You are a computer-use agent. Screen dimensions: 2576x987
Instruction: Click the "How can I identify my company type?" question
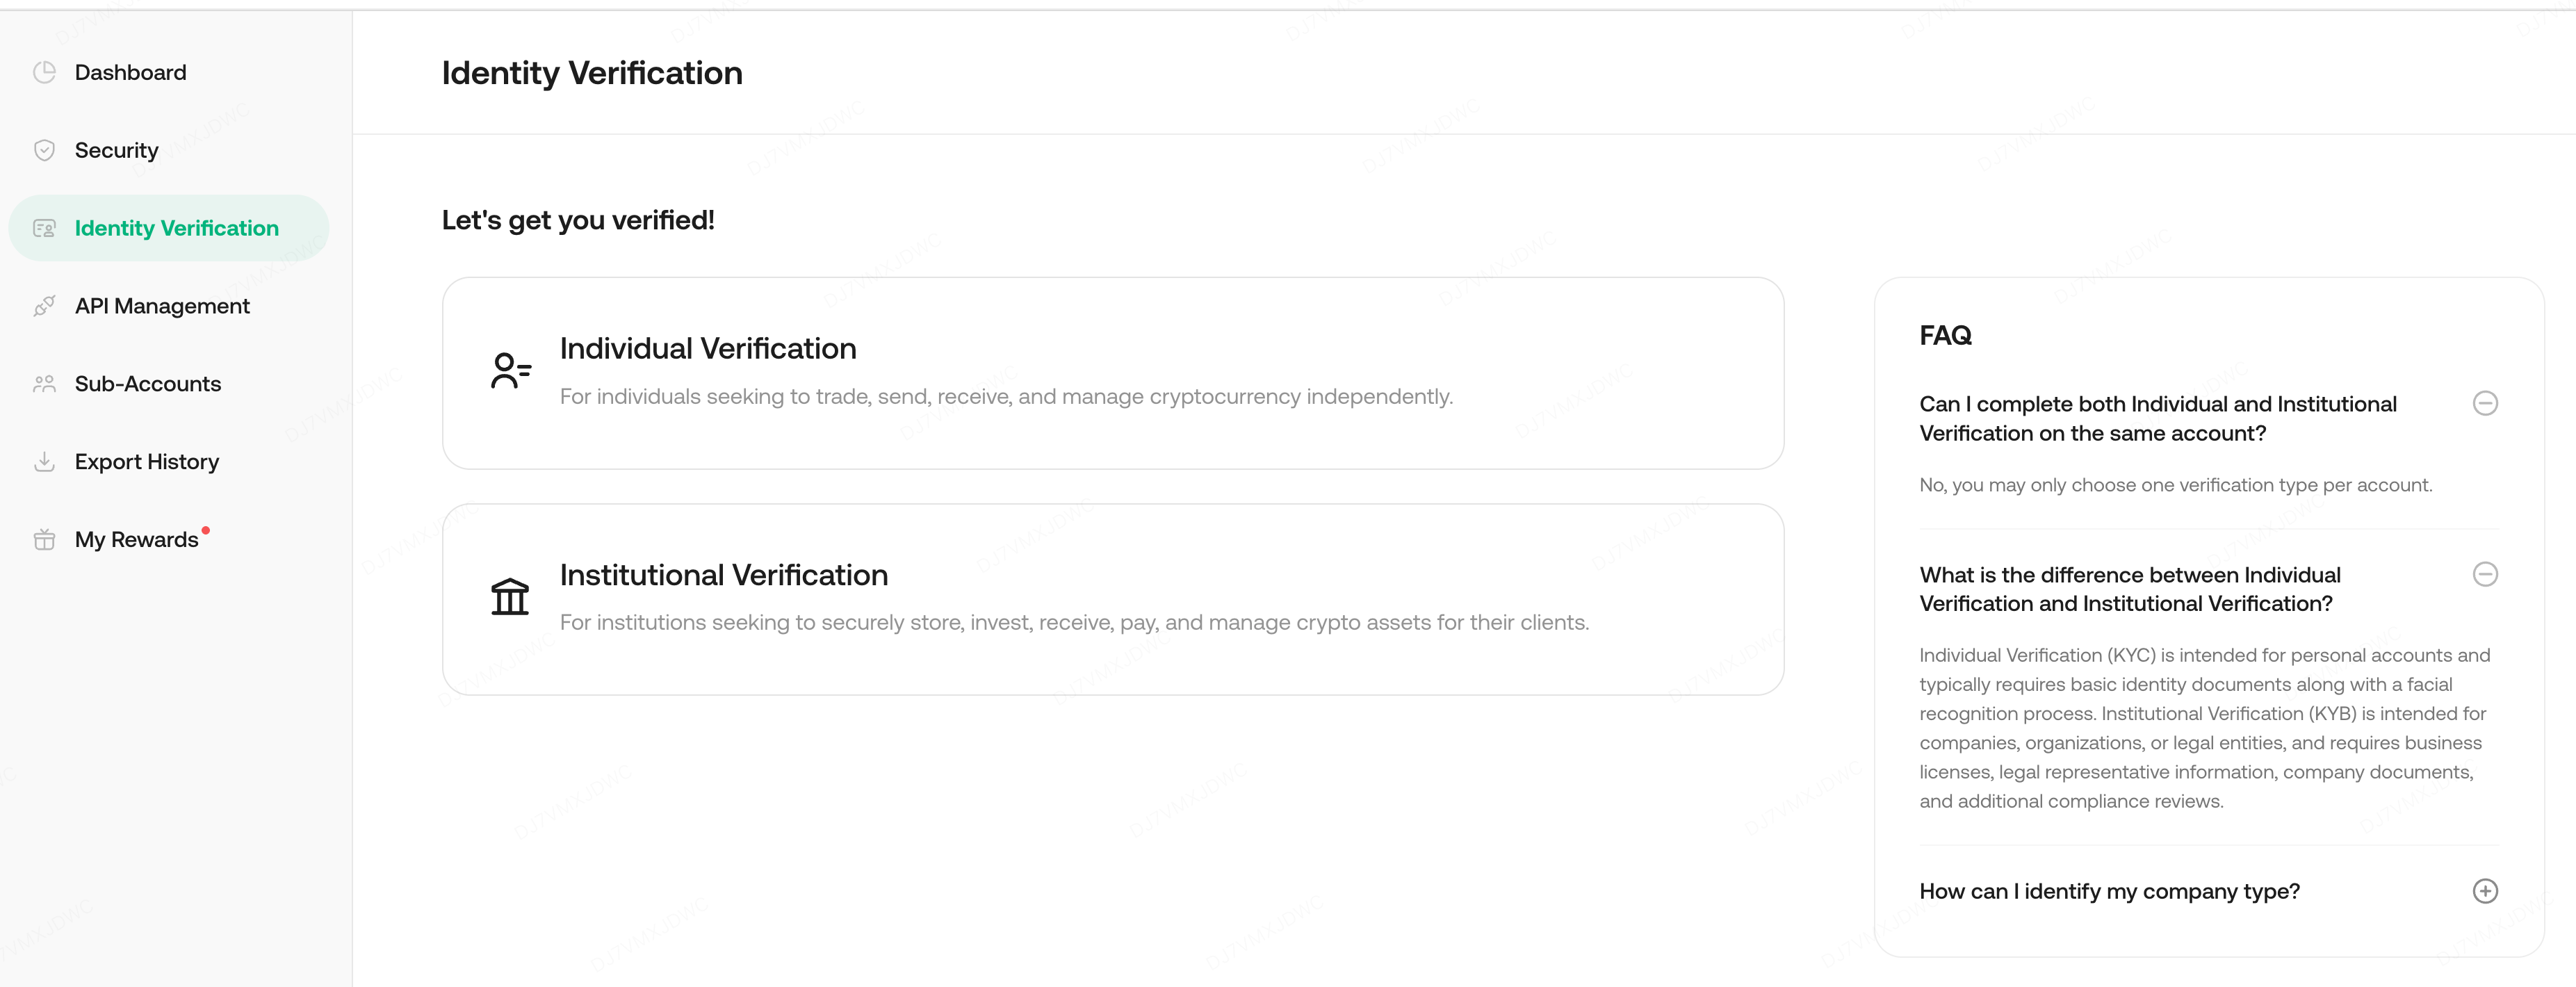(x=2109, y=891)
